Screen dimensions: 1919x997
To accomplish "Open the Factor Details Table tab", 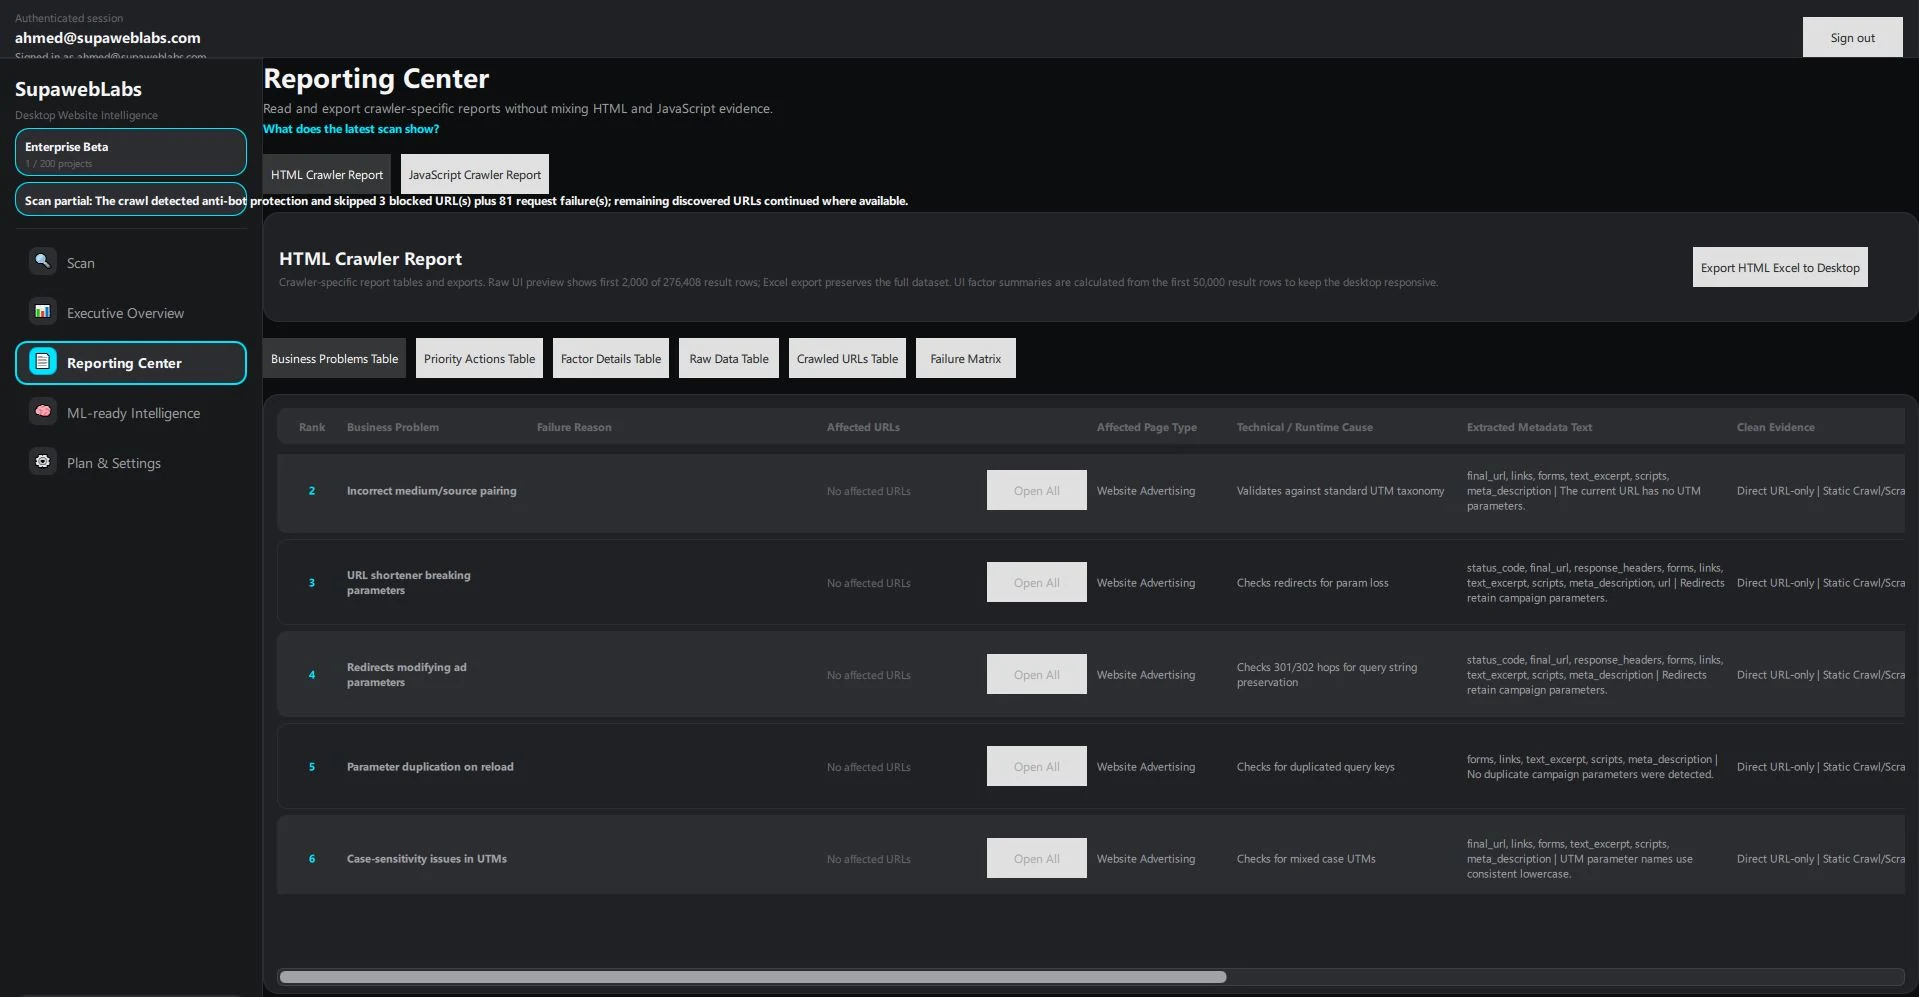I will (611, 358).
